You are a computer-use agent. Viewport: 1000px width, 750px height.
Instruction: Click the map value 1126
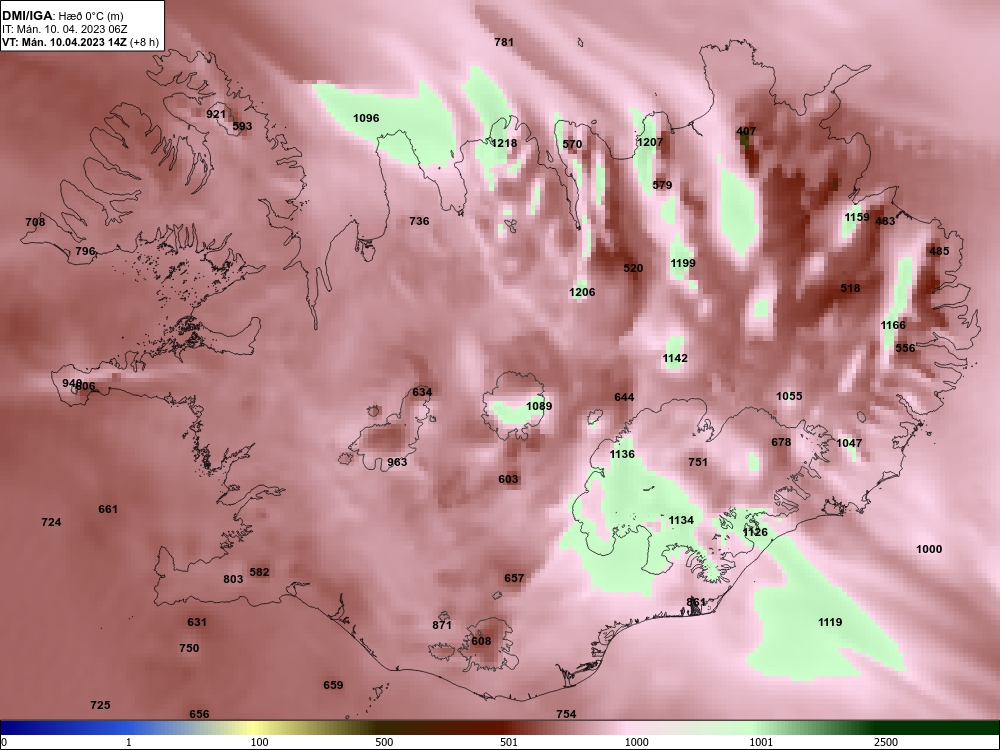pos(755,532)
